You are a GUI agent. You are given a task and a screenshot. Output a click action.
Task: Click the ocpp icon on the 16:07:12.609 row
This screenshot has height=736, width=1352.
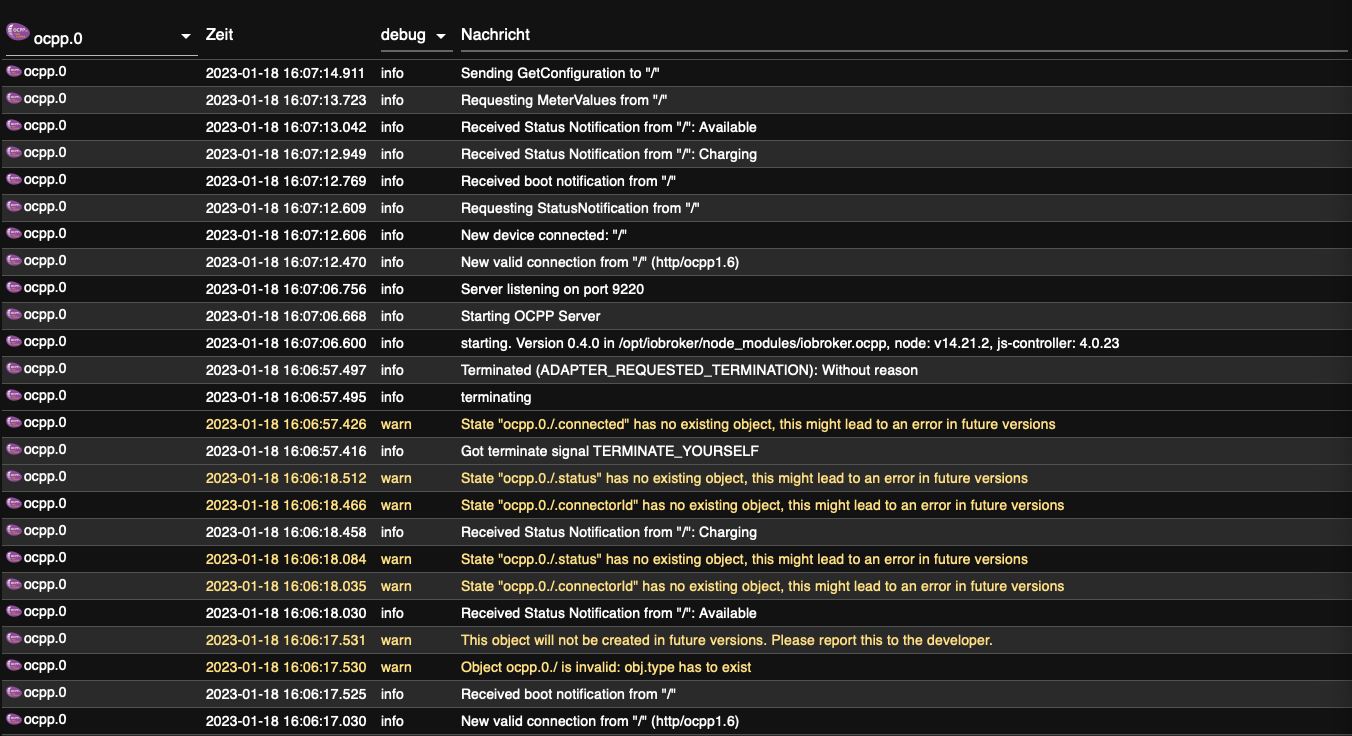(14, 207)
